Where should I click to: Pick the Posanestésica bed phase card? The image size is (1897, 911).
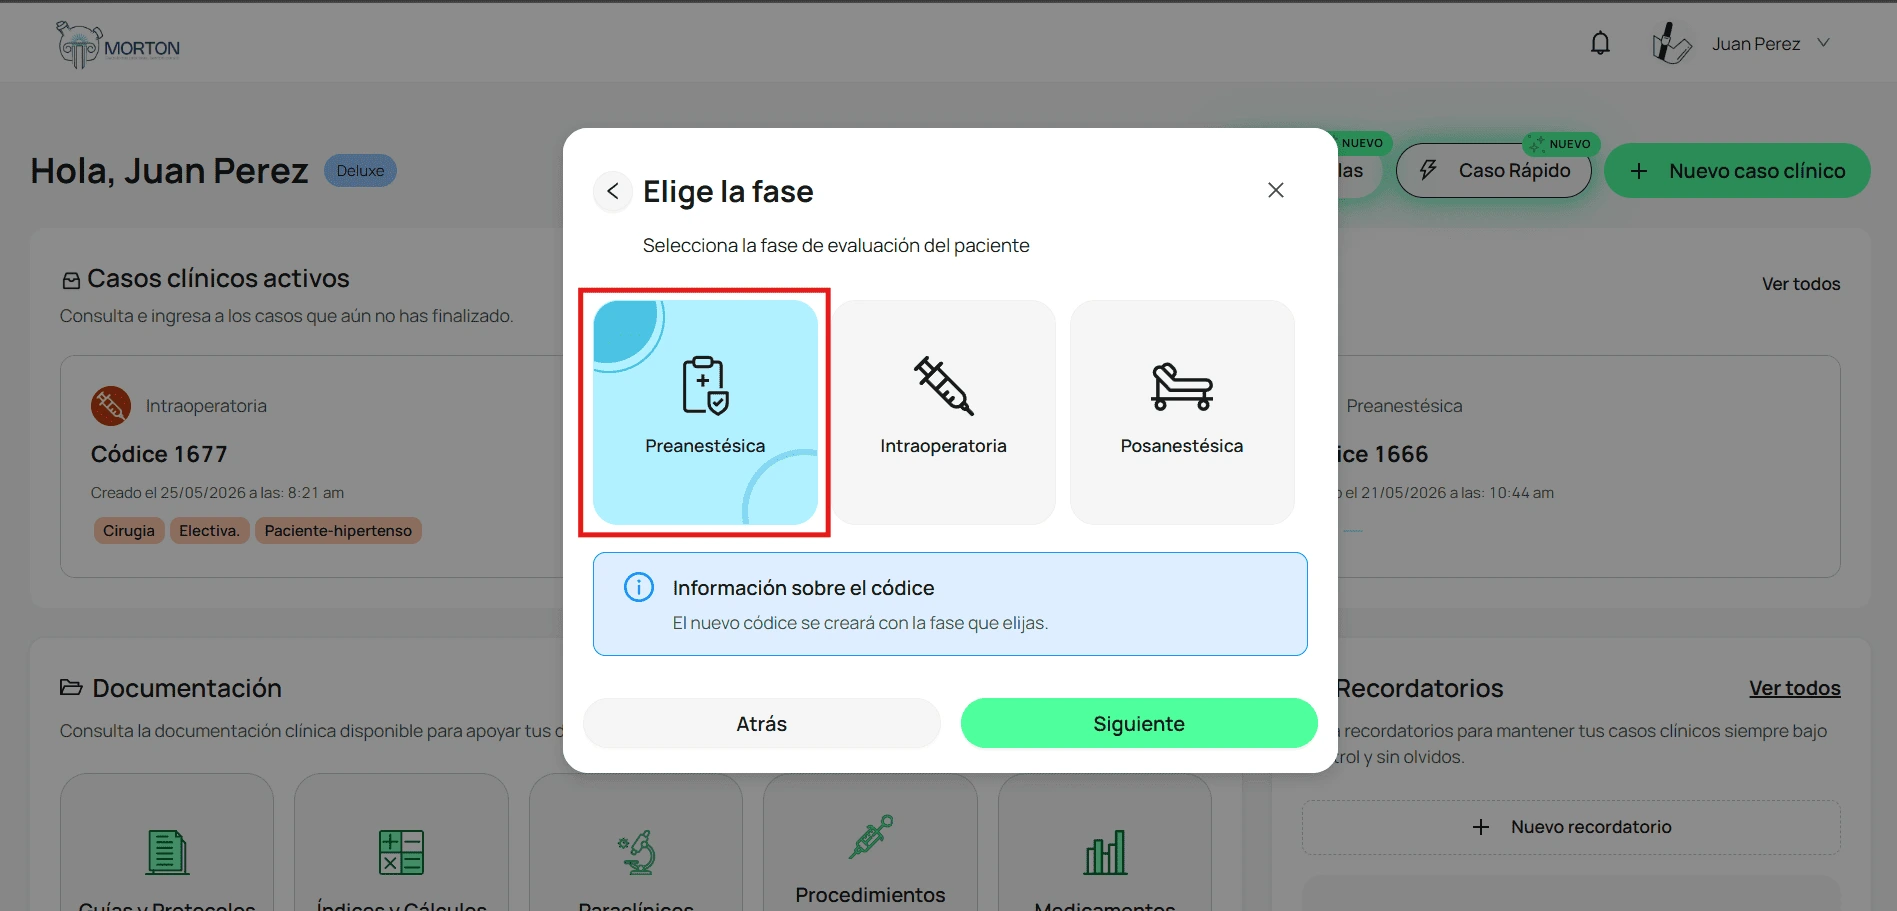(x=1182, y=412)
